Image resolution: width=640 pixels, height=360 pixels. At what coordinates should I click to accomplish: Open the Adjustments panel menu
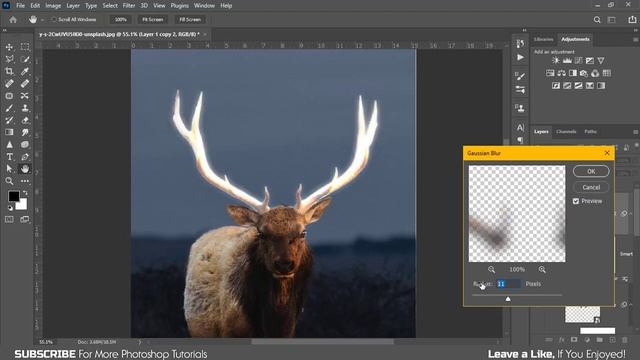point(636,40)
